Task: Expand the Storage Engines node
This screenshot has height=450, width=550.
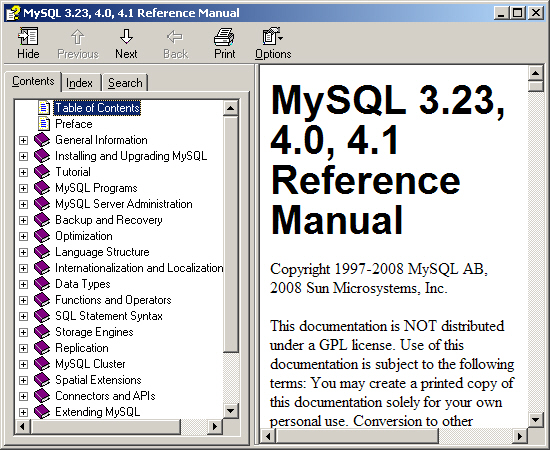Action: point(23,332)
